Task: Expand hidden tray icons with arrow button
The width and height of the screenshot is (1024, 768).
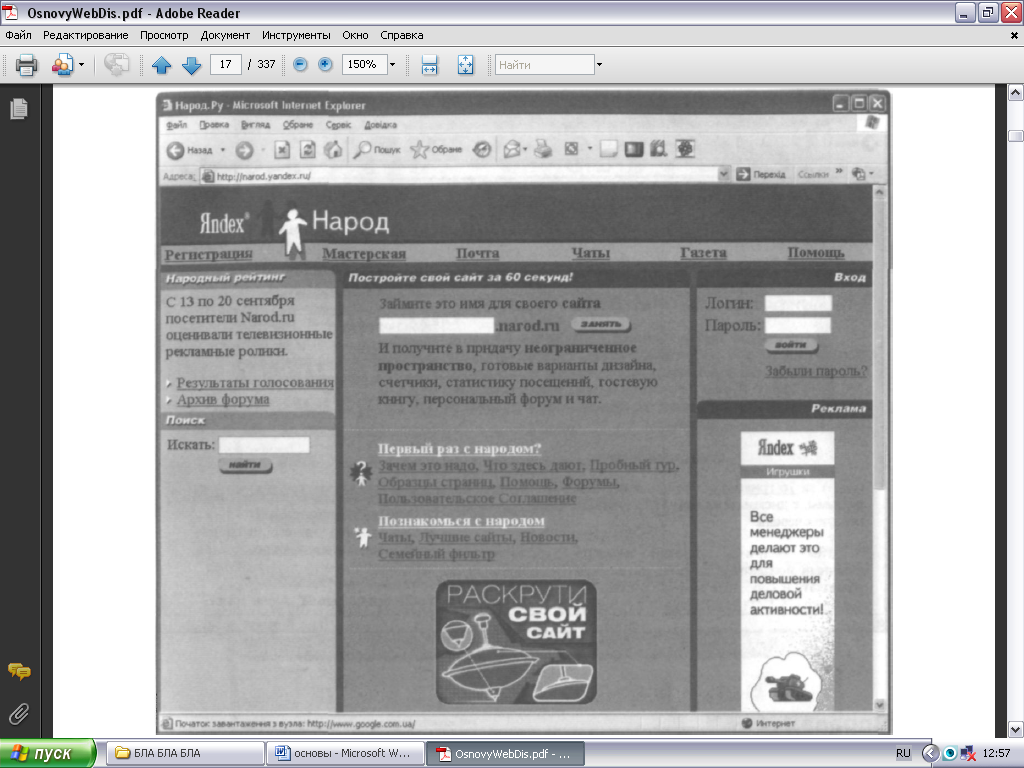Action: click(930, 754)
